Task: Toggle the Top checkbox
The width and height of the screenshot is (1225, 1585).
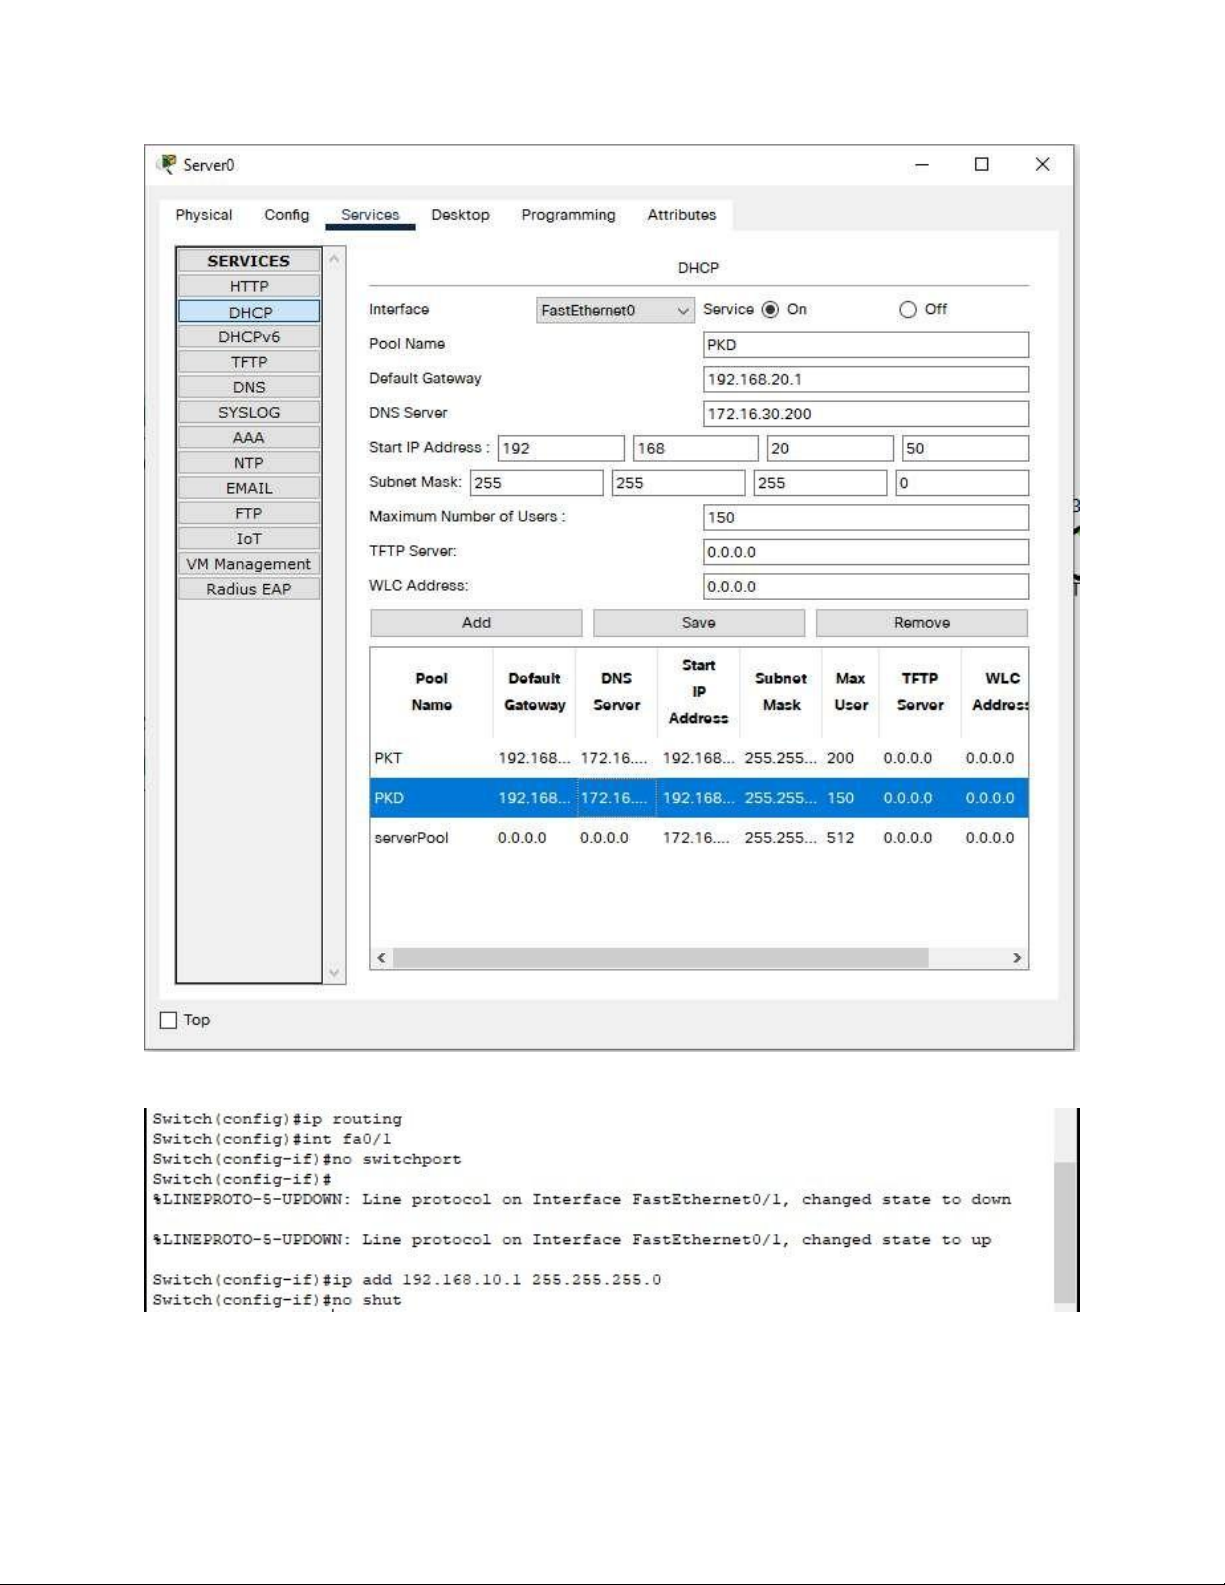Action: [169, 1020]
